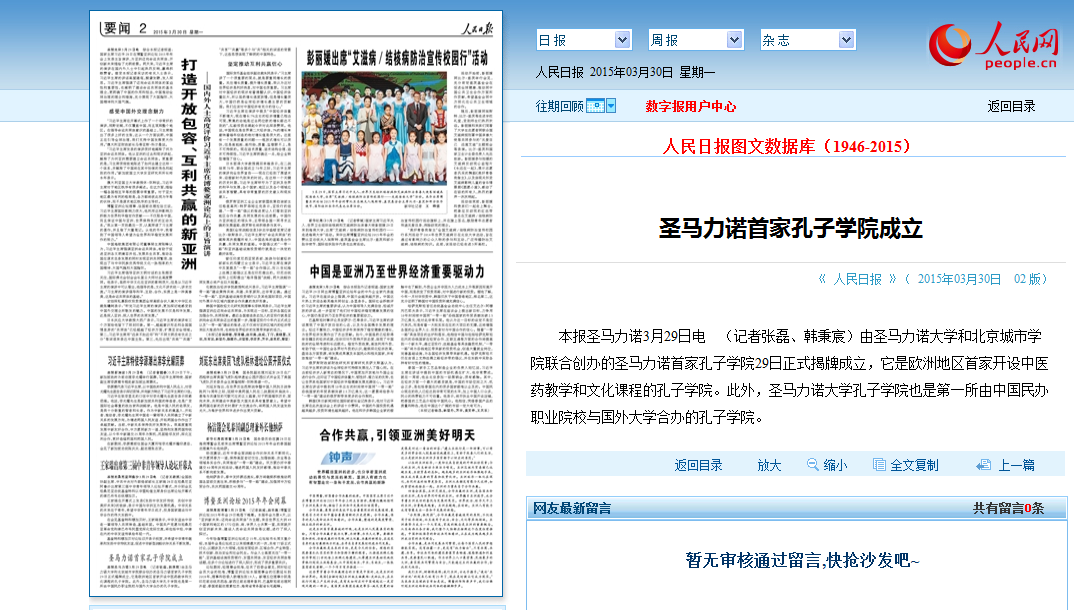Open 博鳌亚洲论坛2015年年会闭幕 headline
Screen dimensions: 1074x610
(245, 500)
